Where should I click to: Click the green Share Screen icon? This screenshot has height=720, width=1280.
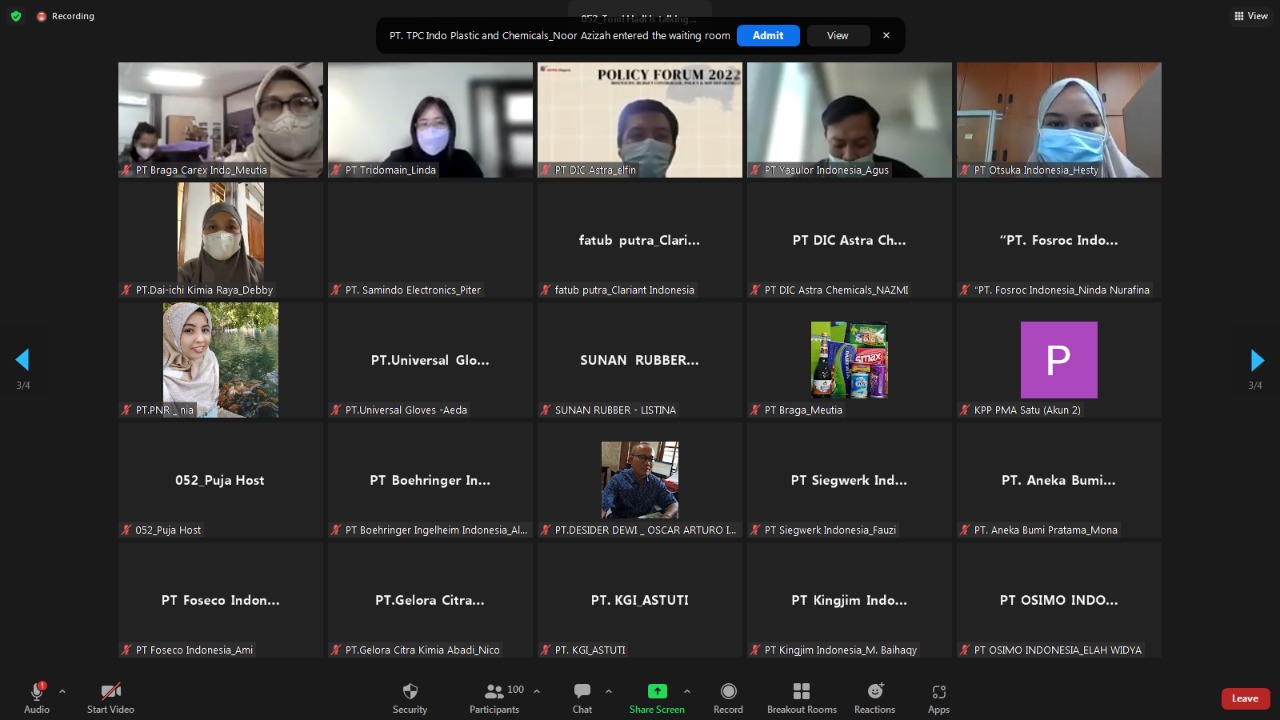pyautogui.click(x=657, y=691)
